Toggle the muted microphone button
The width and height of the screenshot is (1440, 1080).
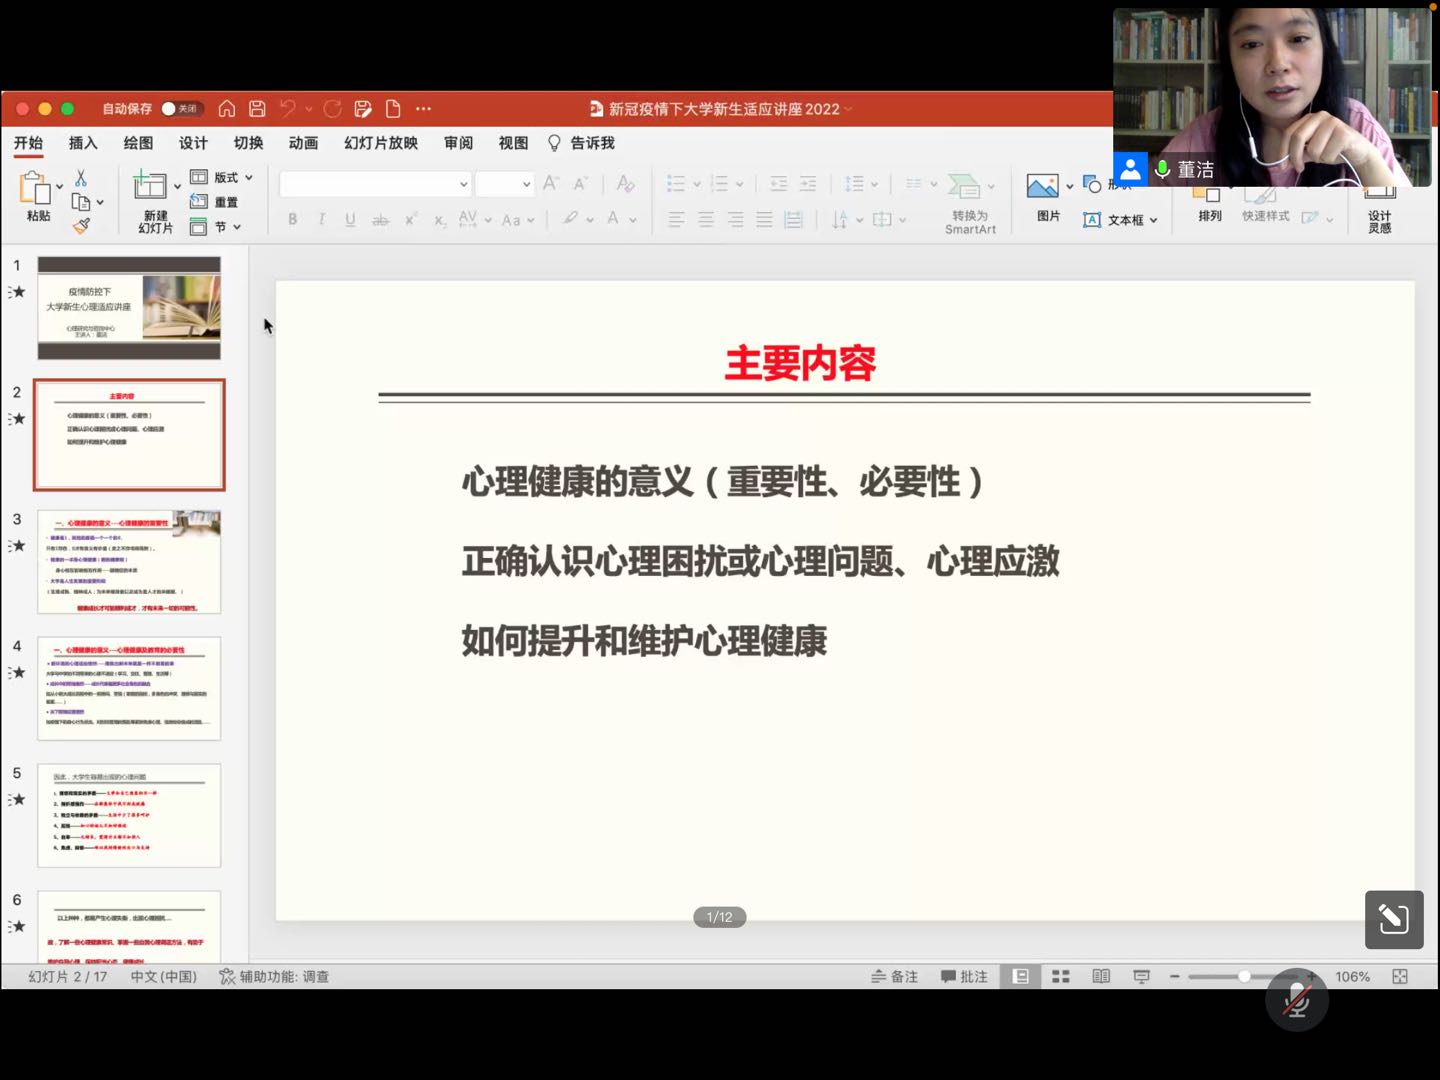tap(1297, 999)
